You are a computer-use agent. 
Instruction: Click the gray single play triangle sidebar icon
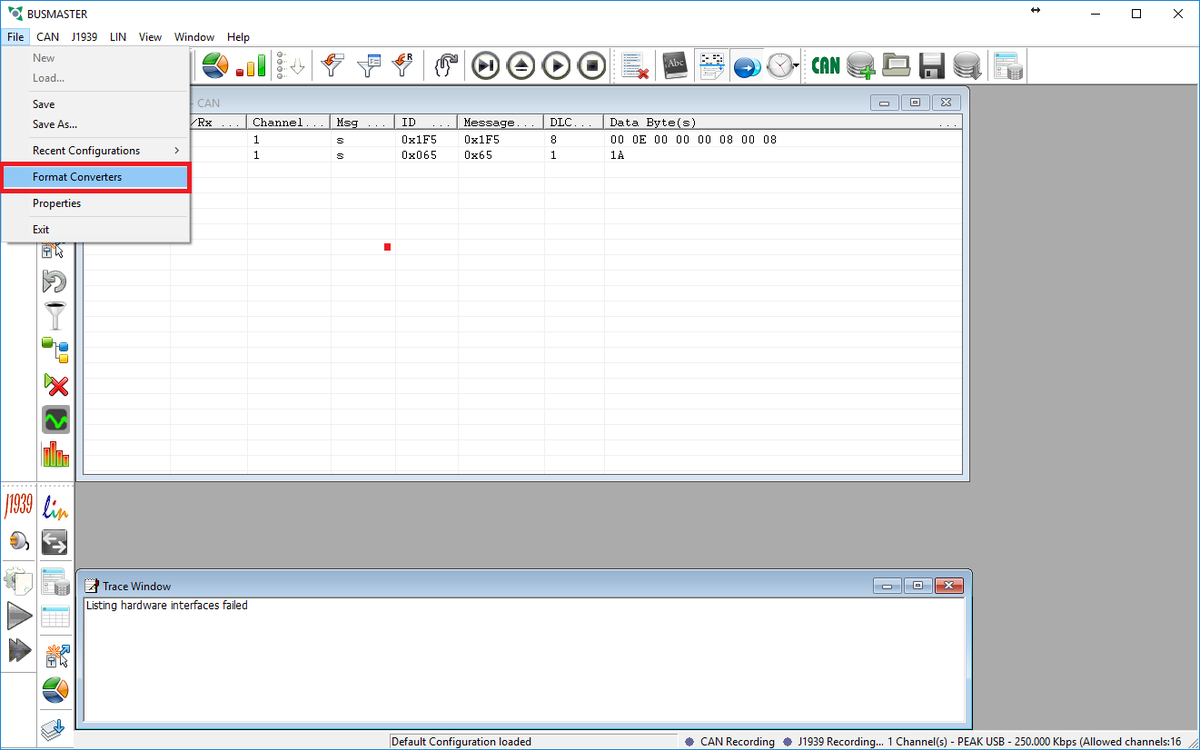tap(19, 616)
